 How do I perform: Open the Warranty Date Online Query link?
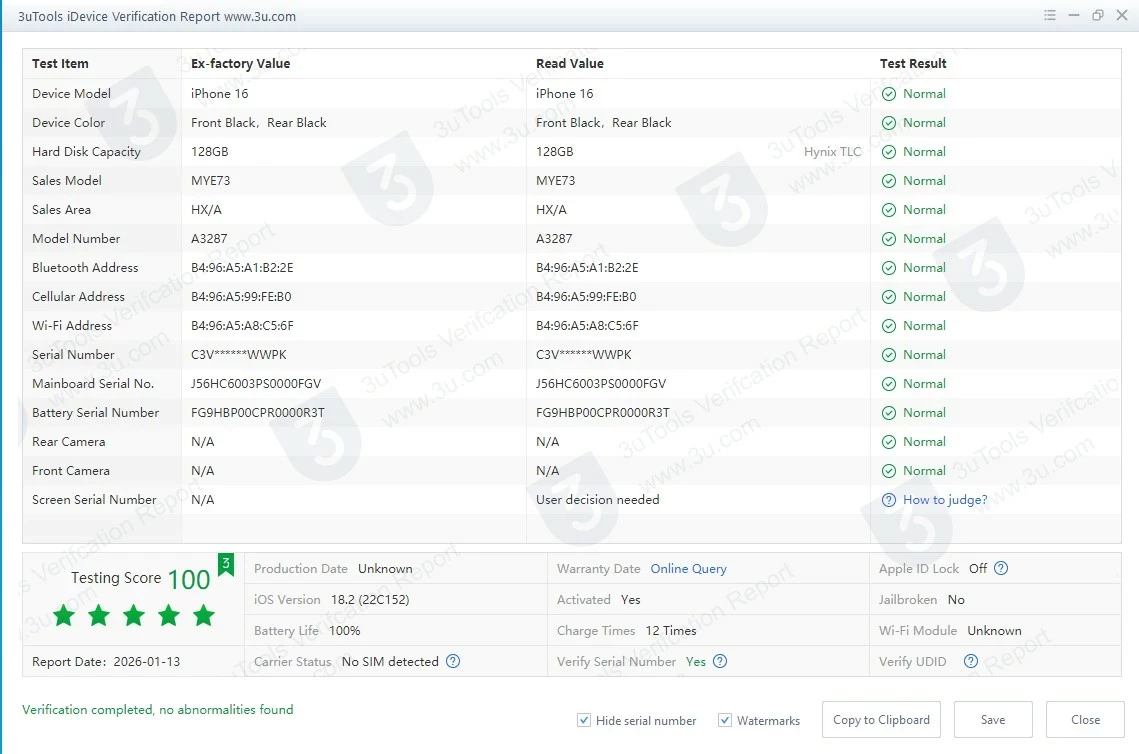[x=688, y=569]
